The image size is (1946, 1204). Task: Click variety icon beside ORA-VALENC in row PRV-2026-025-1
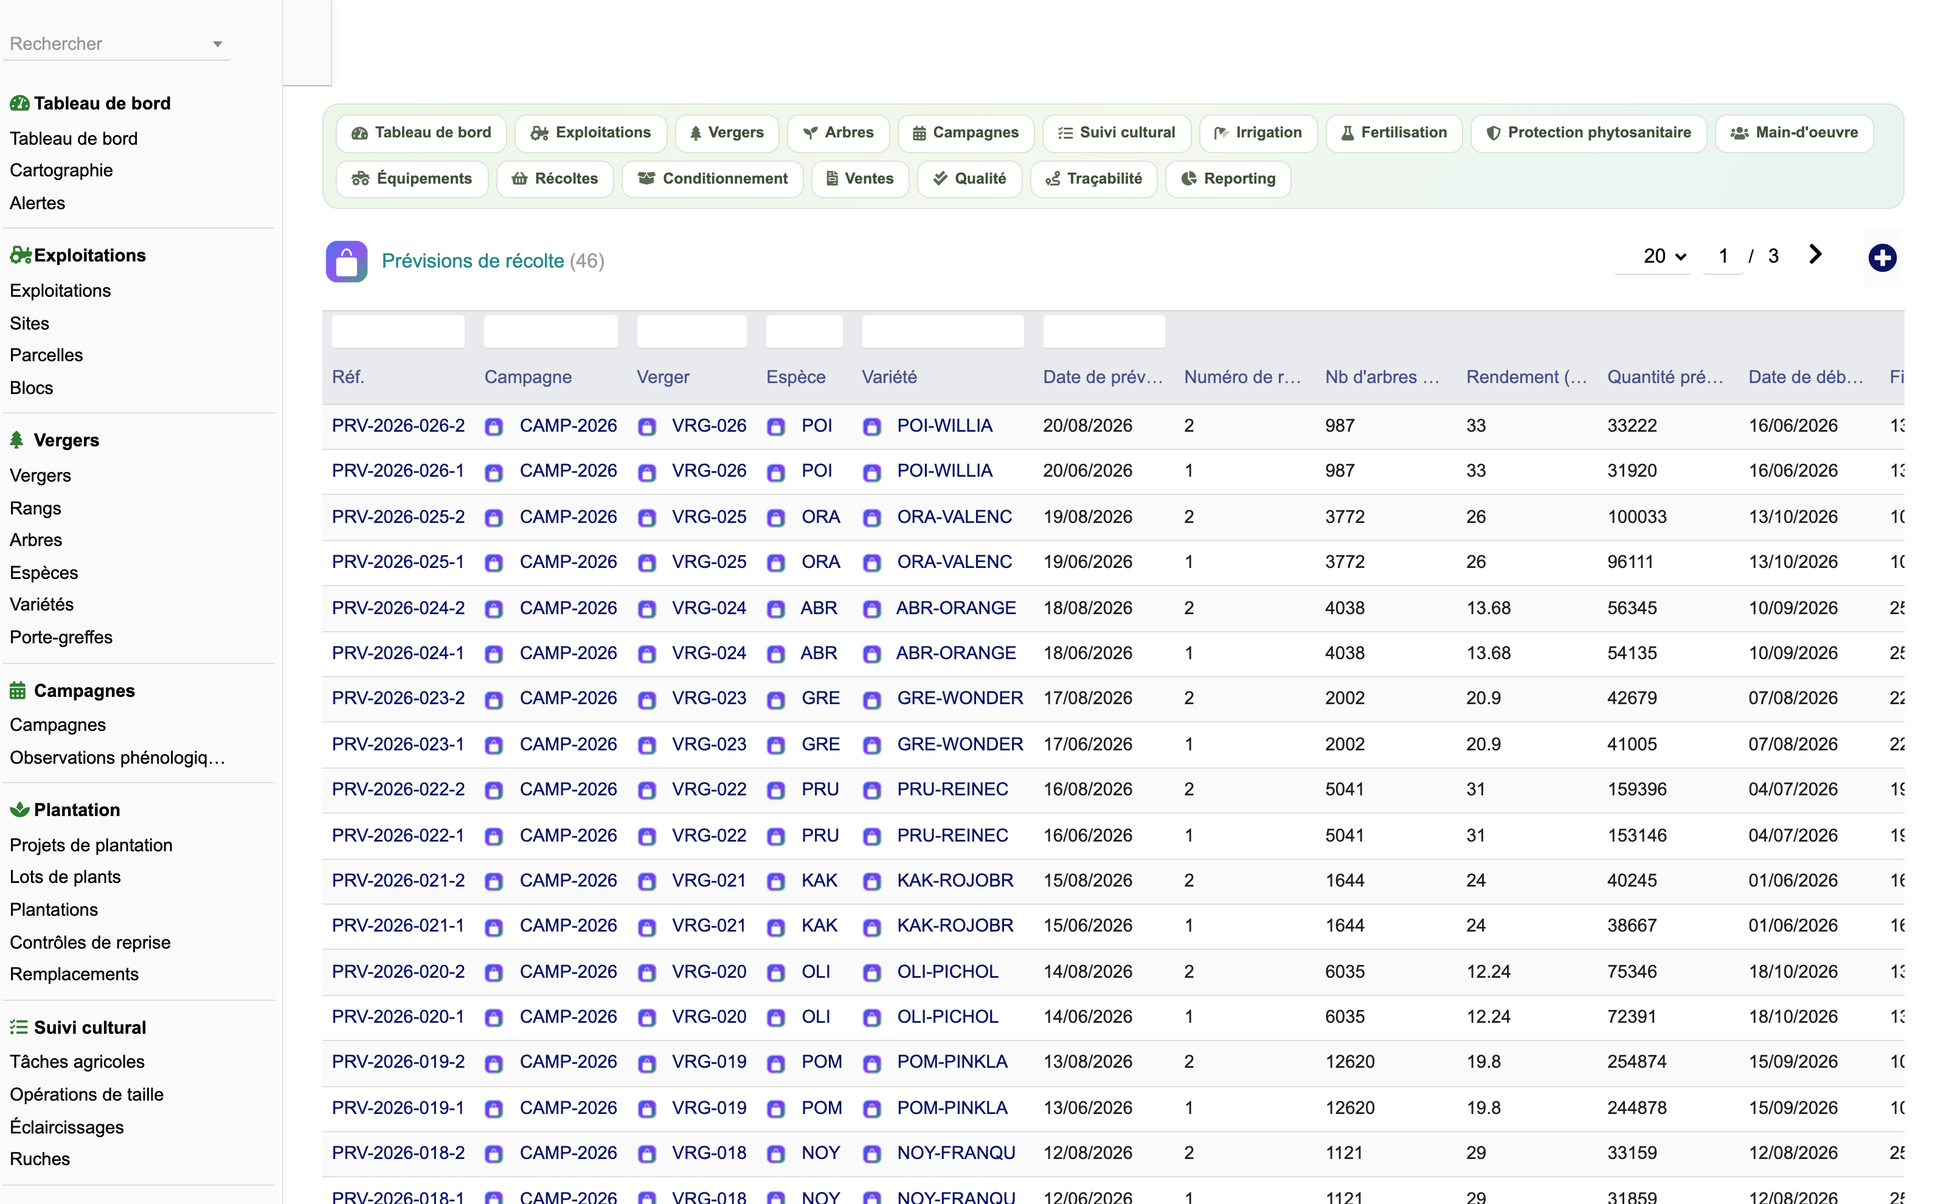[872, 563]
